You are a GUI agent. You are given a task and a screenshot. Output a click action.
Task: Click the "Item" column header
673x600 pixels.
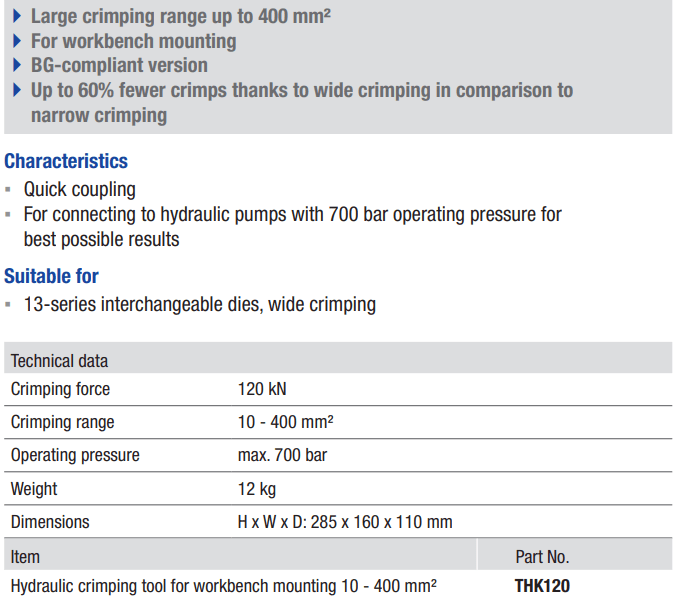coord(25,556)
